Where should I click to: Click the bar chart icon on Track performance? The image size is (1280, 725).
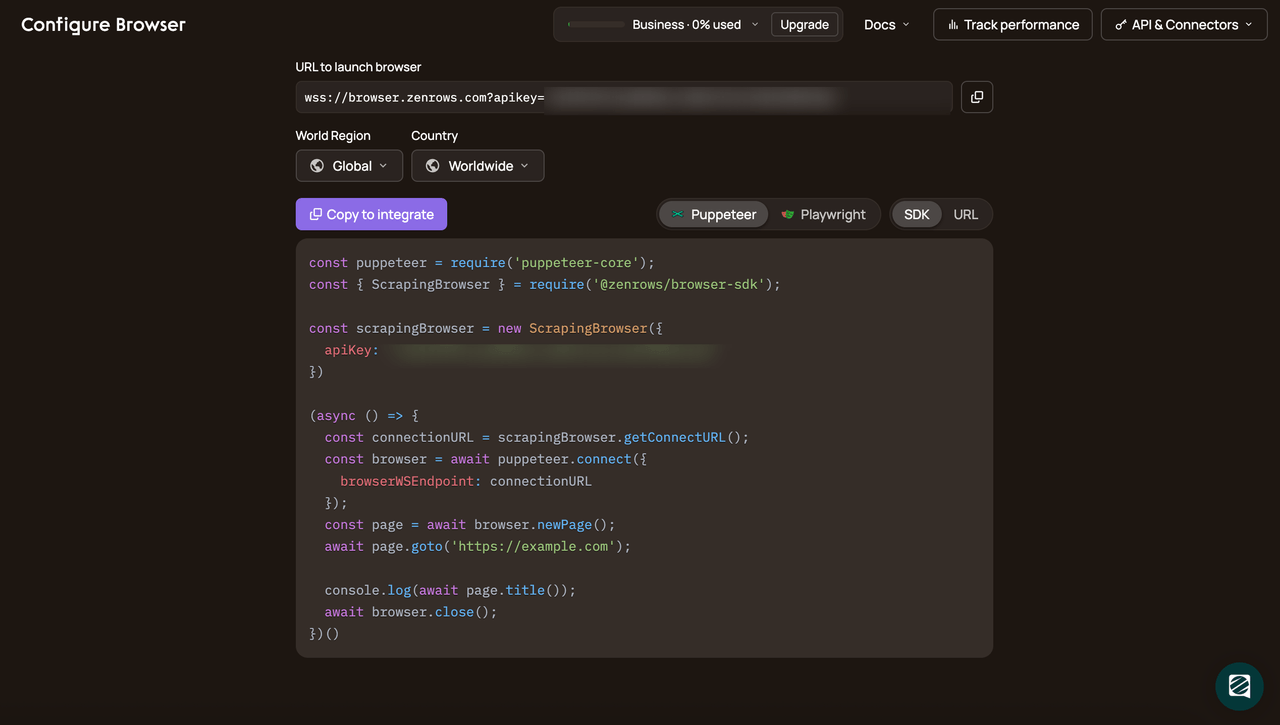coord(953,25)
